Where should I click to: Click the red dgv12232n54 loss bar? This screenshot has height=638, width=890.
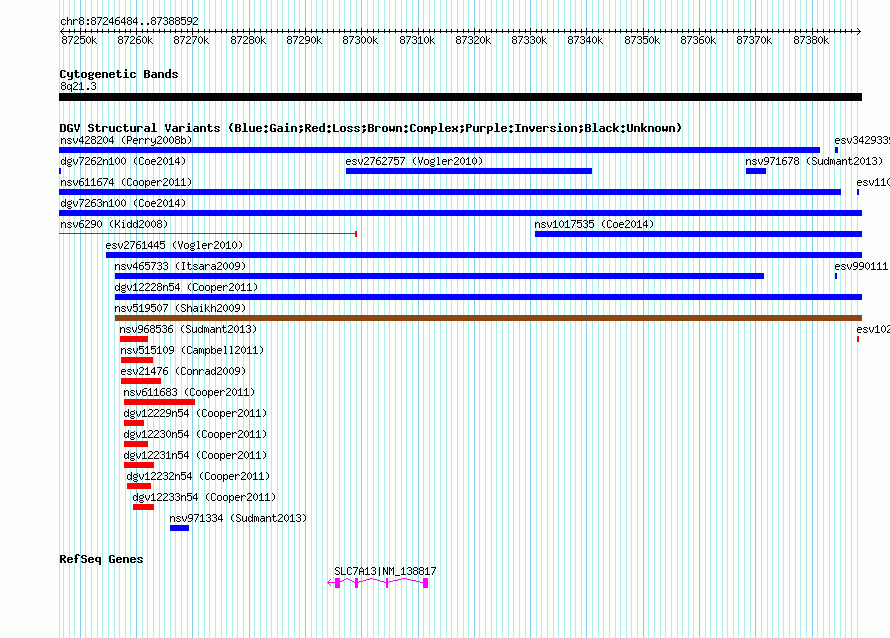tap(139, 486)
